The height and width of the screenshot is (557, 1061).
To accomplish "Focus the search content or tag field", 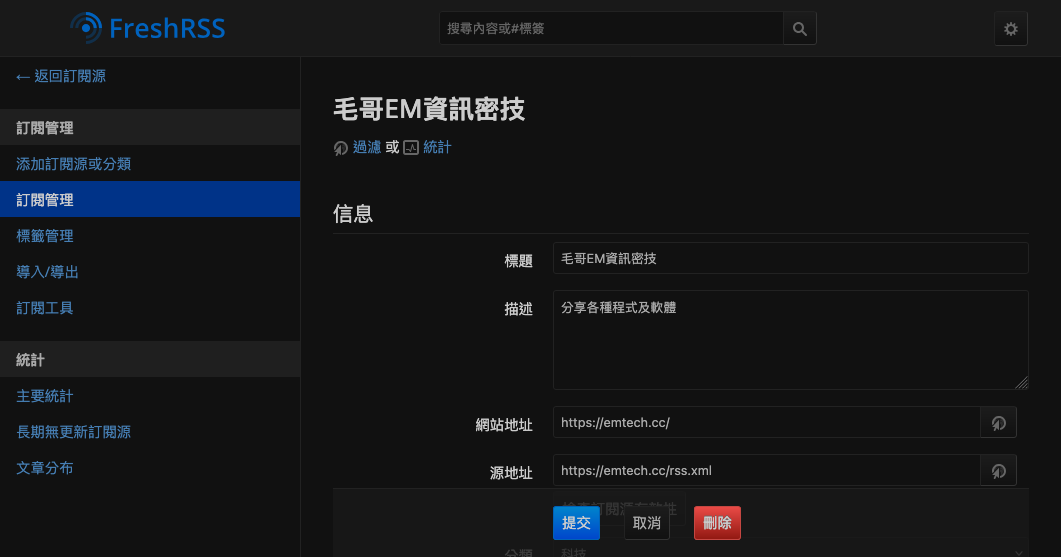I will (612, 28).
